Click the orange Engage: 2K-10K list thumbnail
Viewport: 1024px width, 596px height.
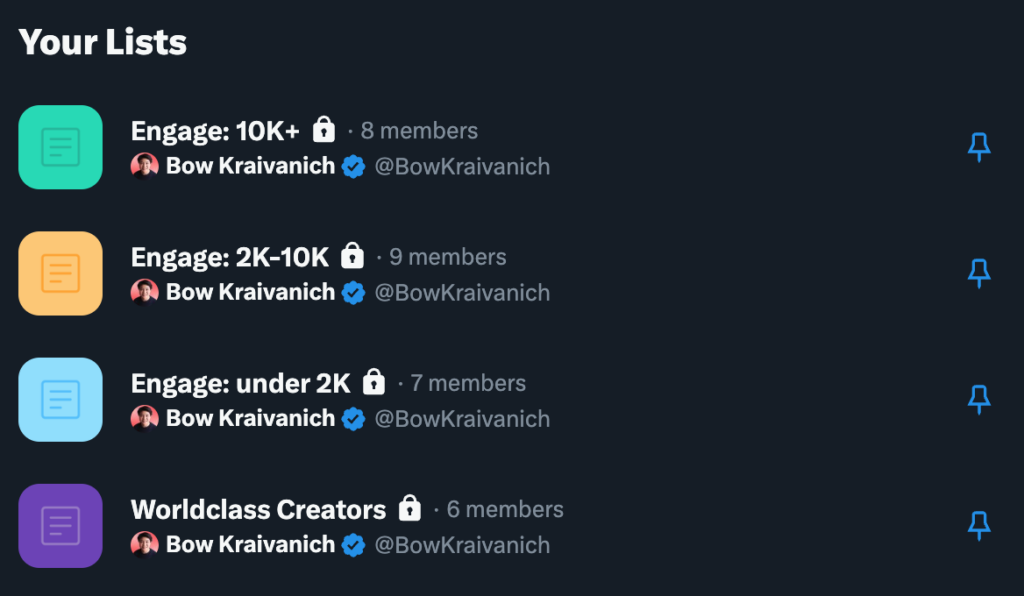click(61, 273)
